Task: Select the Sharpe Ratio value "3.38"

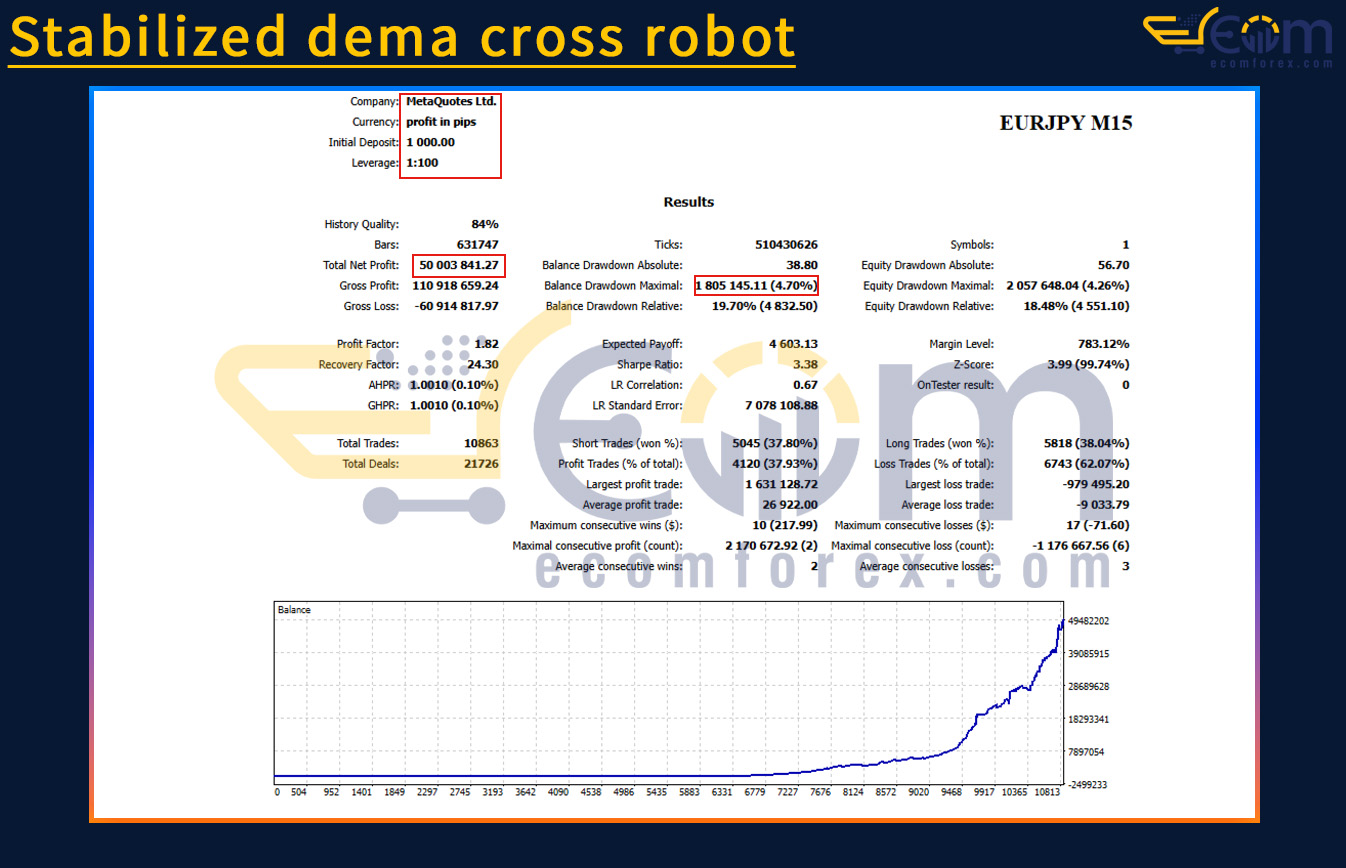Action: pyautogui.click(x=805, y=364)
